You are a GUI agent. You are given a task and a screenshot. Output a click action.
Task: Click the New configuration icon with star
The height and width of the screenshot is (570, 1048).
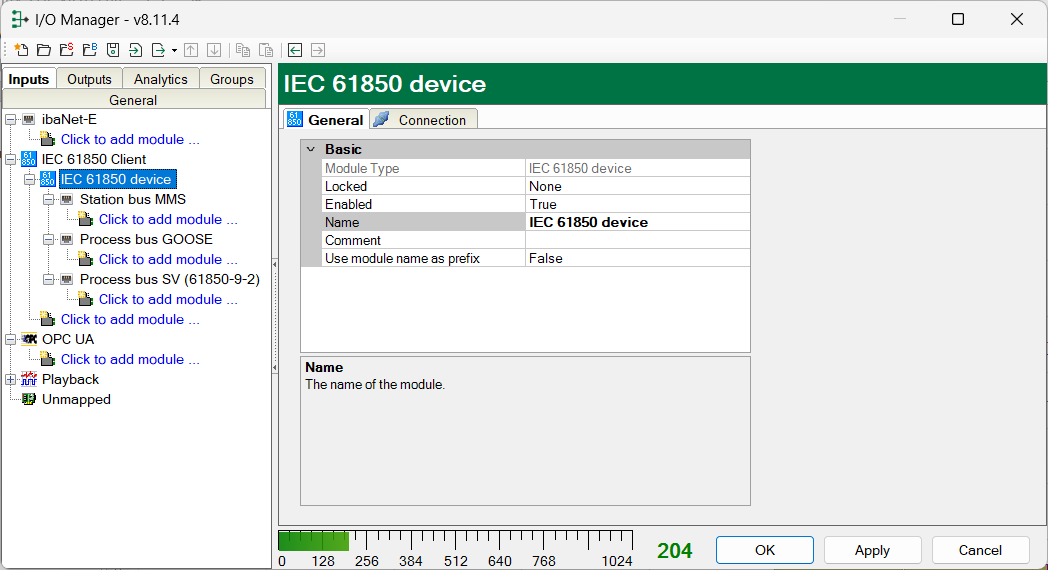(x=21, y=50)
